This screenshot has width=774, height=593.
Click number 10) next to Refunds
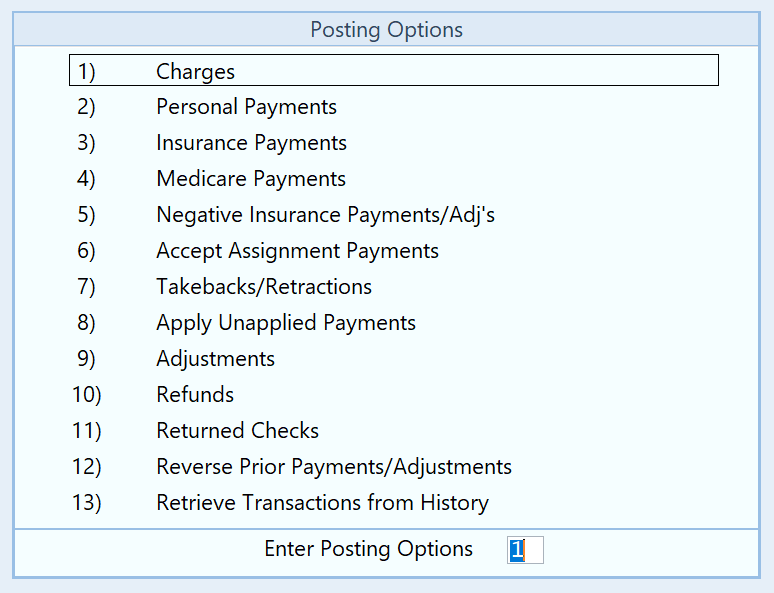(87, 395)
